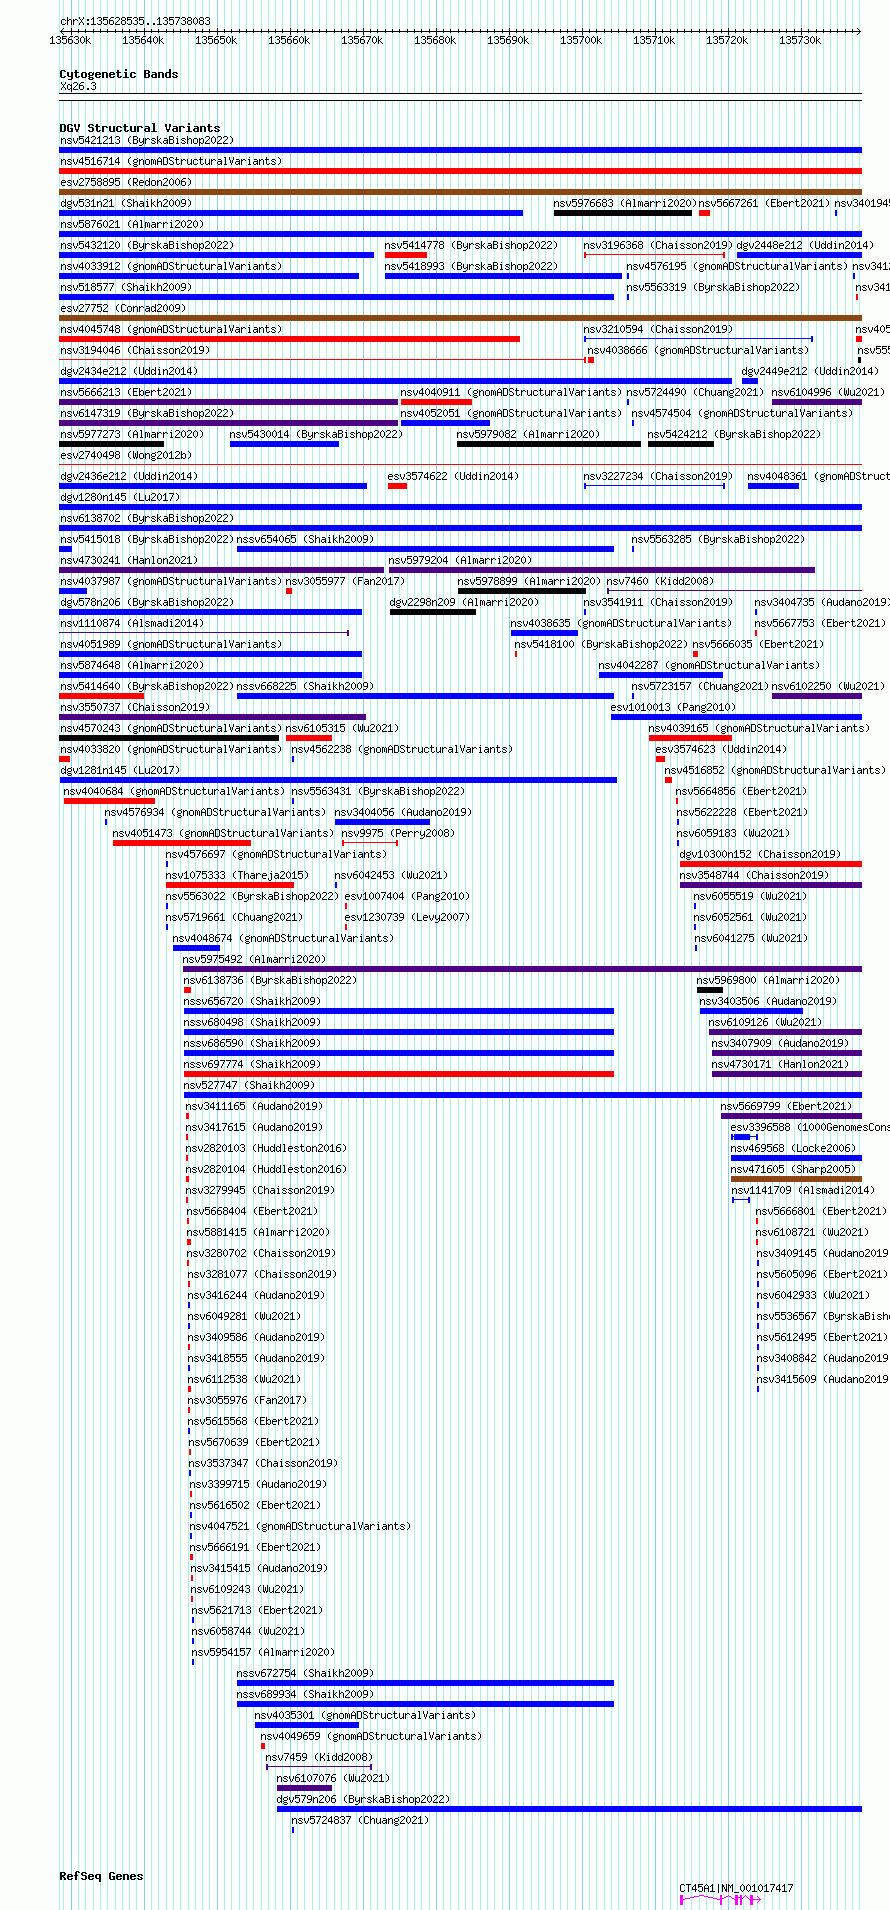Image resolution: width=890 pixels, height=1910 pixels.
Task: Click nsv9975 (Perry2008) label
Action: pyautogui.click(x=398, y=833)
